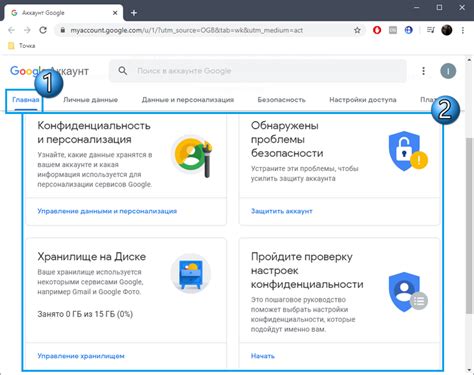Image resolution: width=474 pixels, height=375 pixels.
Task: Select the Аккаунт Google browser tab
Action: coord(63,13)
